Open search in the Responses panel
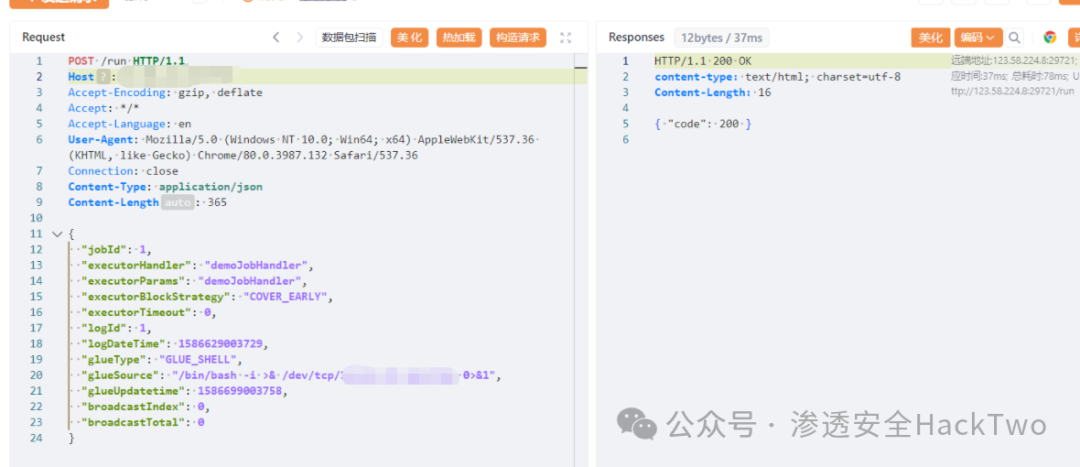 tap(1015, 37)
